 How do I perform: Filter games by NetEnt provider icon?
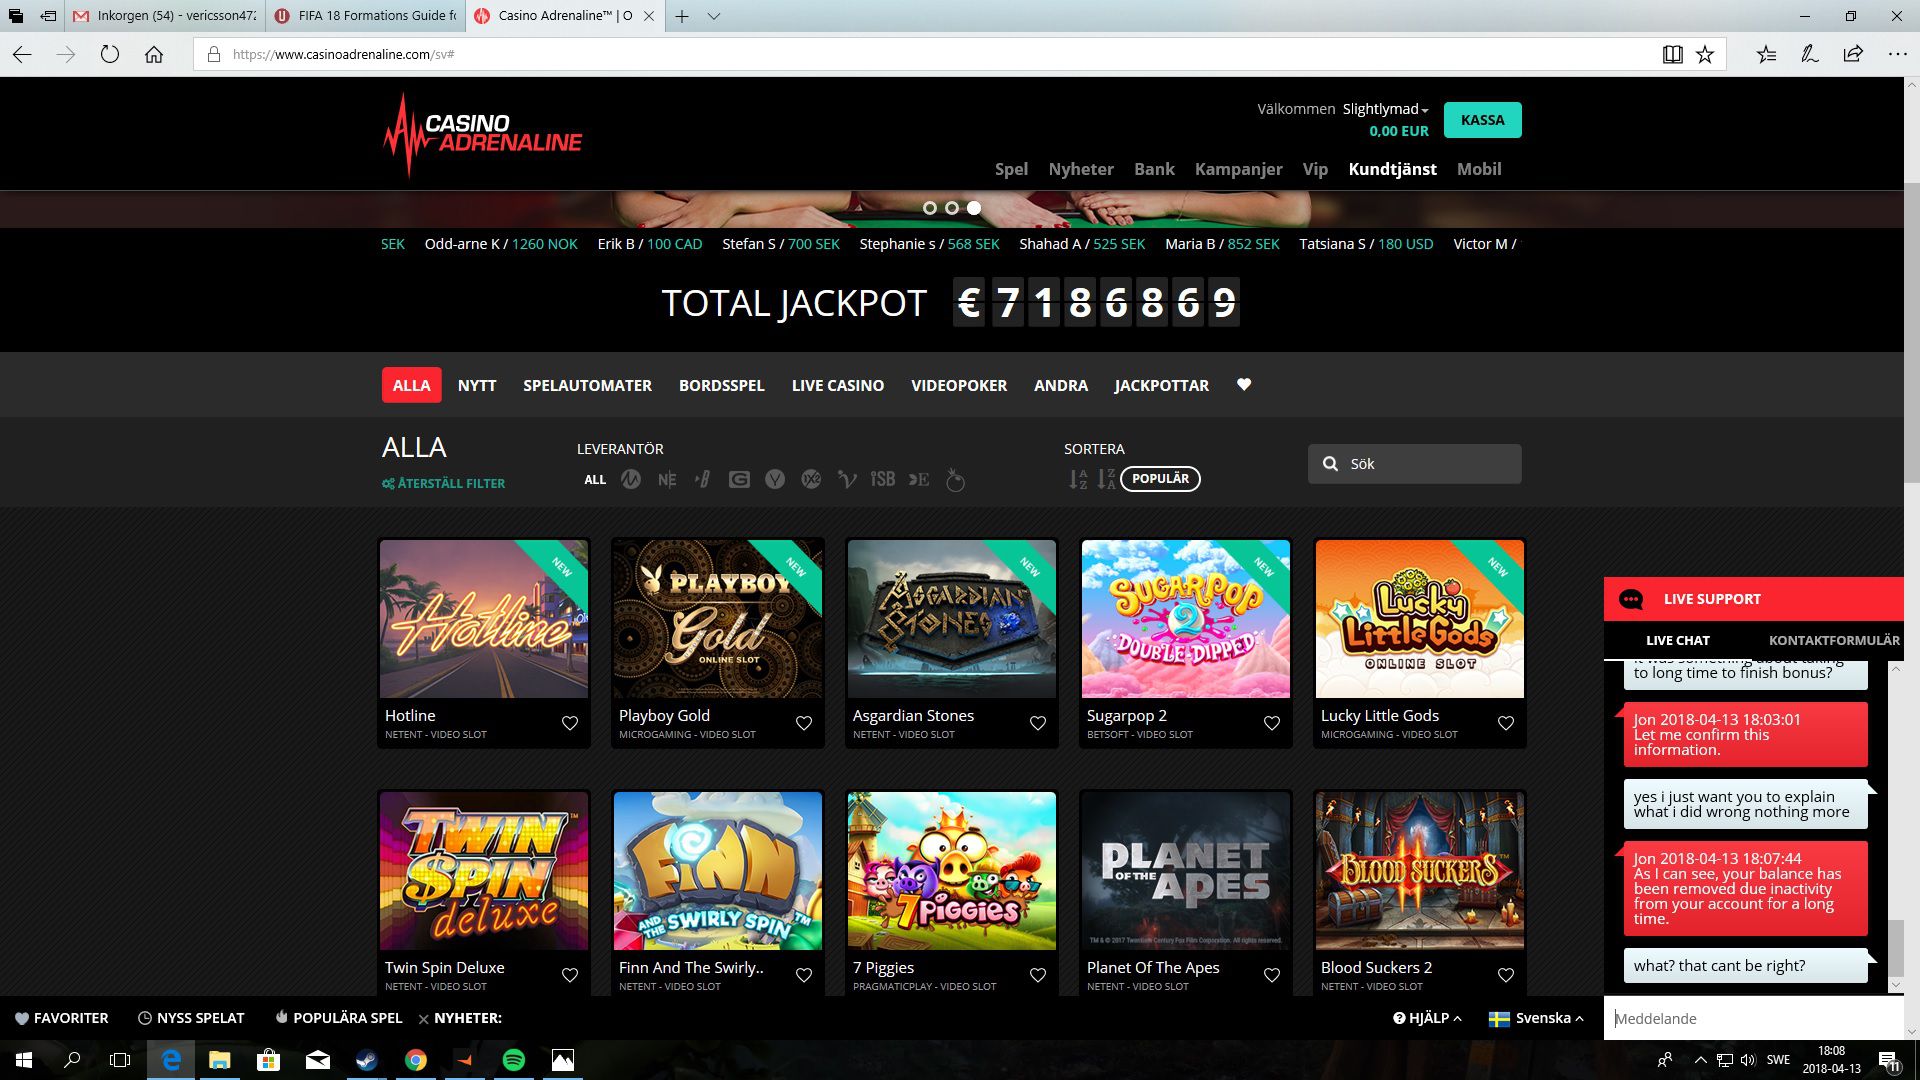[x=667, y=480]
